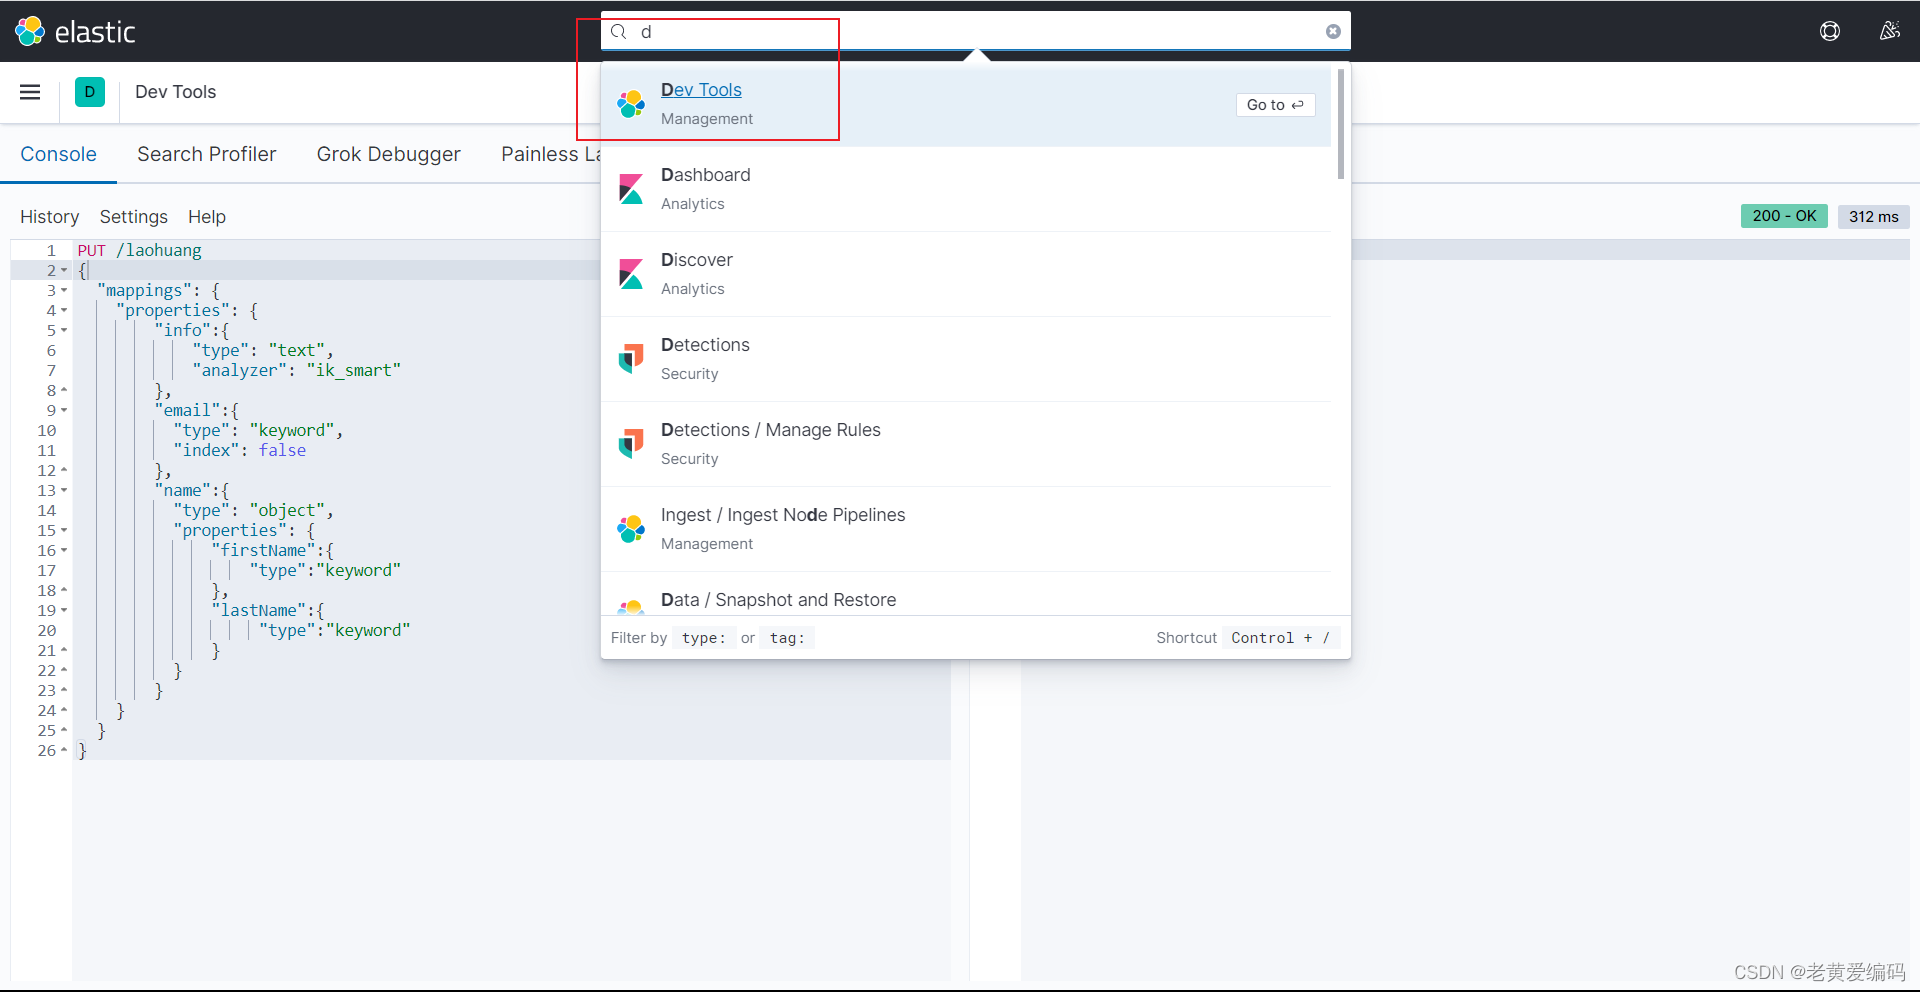Collapse the name fold at line 13
Screen dimensions: 1920x992
pos(64,490)
